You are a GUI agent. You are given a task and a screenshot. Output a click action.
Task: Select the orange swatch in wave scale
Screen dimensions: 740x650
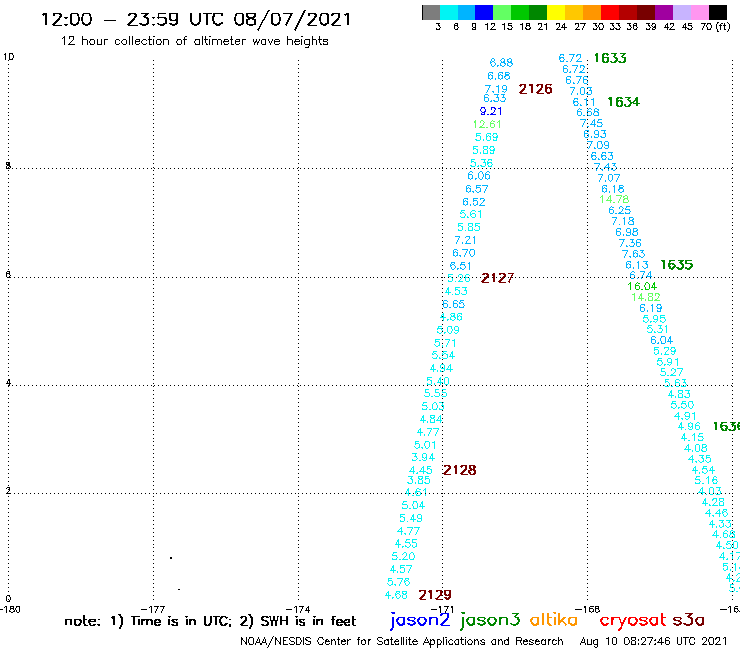[x=592, y=12]
